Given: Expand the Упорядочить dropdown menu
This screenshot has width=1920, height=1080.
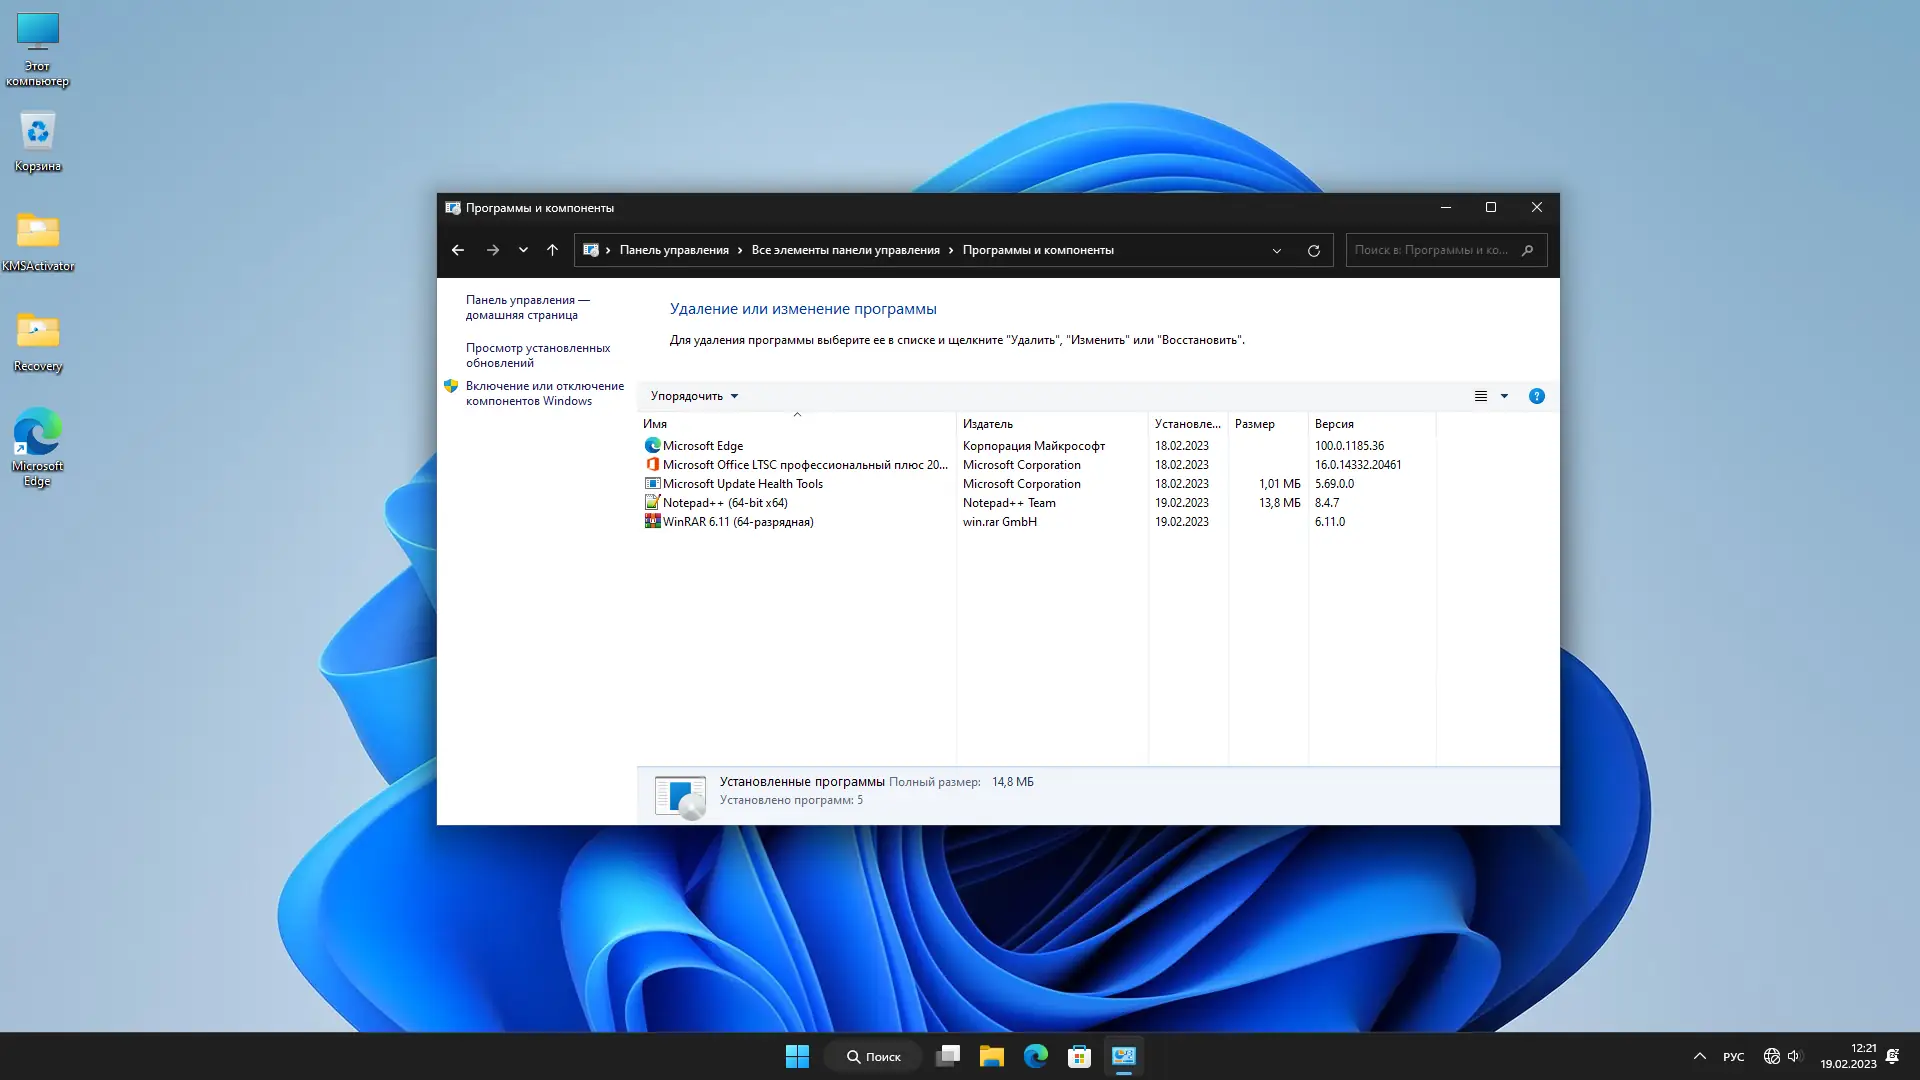Looking at the screenshot, I should pyautogui.click(x=694, y=396).
